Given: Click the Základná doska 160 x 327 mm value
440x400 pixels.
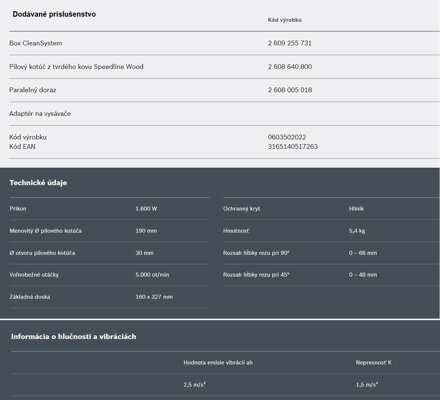Looking at the screenshot, I should pyautogui.click(x=154, y=297).
